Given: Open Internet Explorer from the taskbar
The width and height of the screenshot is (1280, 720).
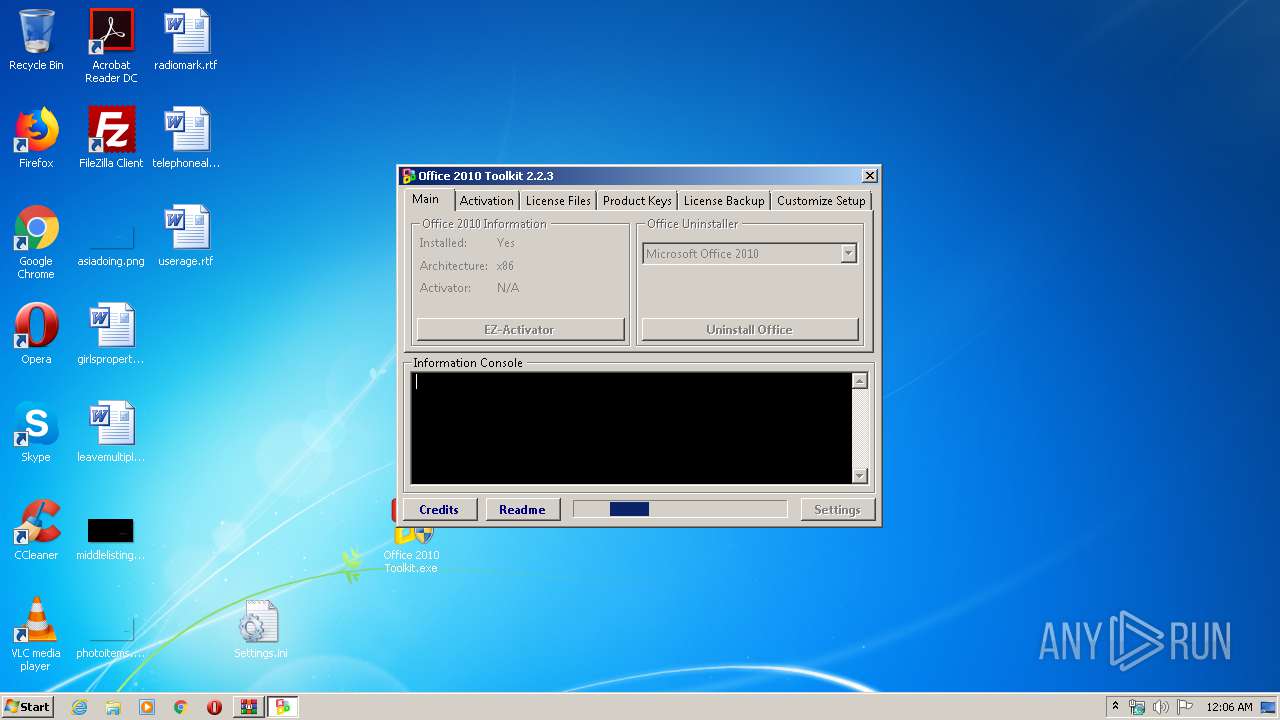Looking at the screenshot, I should tap(80, 707).
